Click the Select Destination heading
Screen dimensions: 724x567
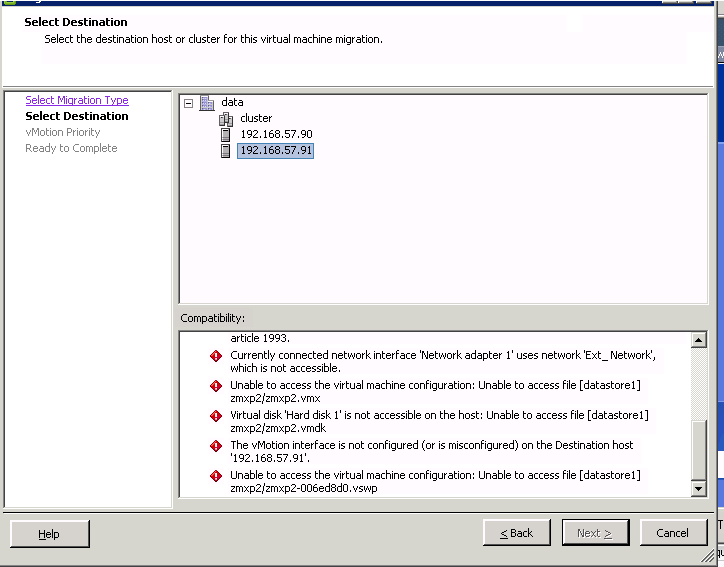click(x=76, y=22)
